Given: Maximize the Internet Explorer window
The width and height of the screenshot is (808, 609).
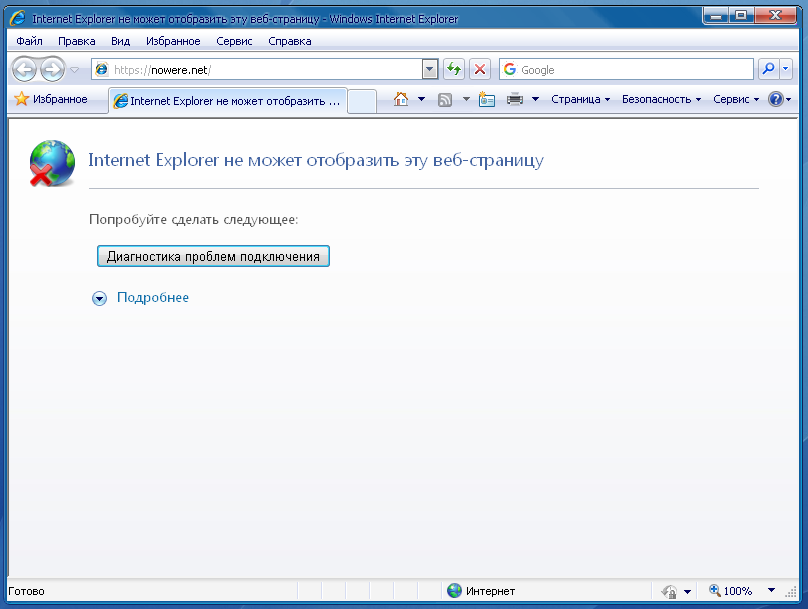Looking at the screenshot, I should pyautogui.click(x=741, y=16).
